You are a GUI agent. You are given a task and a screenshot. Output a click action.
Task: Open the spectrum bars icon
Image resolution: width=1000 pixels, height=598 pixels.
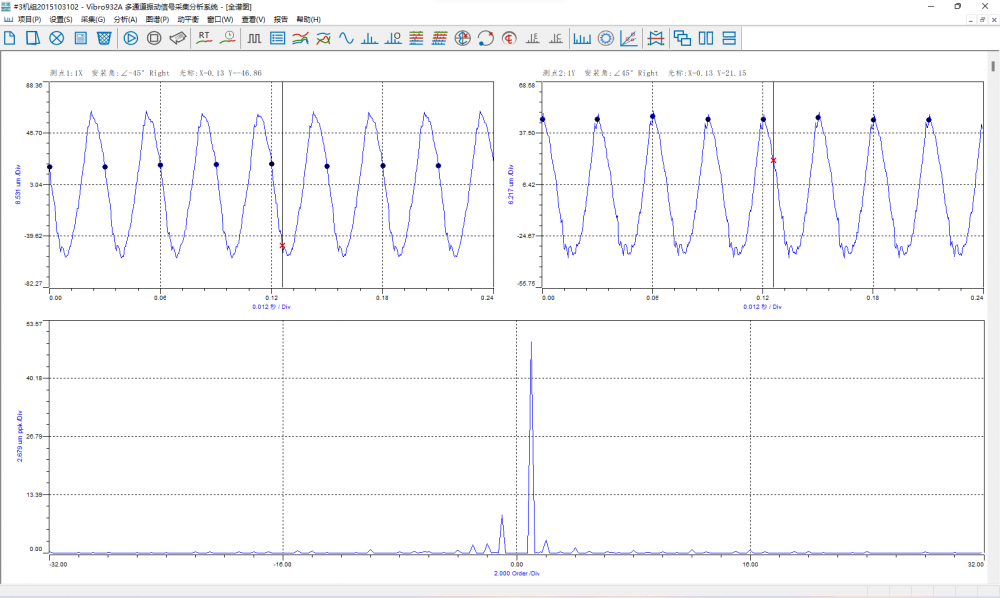click(x=369, y=38)
